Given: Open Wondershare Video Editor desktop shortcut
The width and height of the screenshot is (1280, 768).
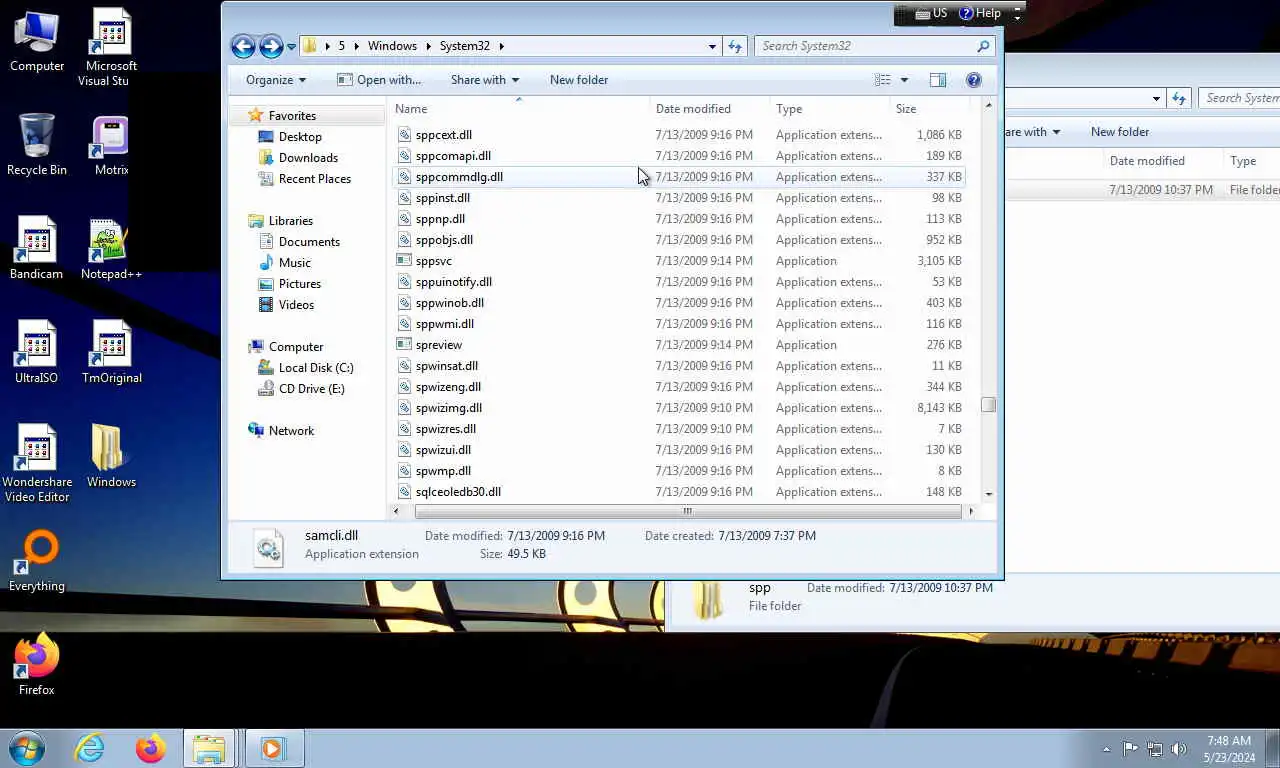Looking at the screenshot, I should [x=37, y=464].
